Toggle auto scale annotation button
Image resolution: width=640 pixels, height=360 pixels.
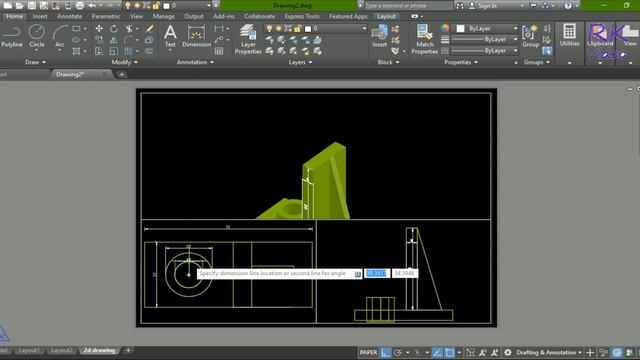(x=494, y=352)
